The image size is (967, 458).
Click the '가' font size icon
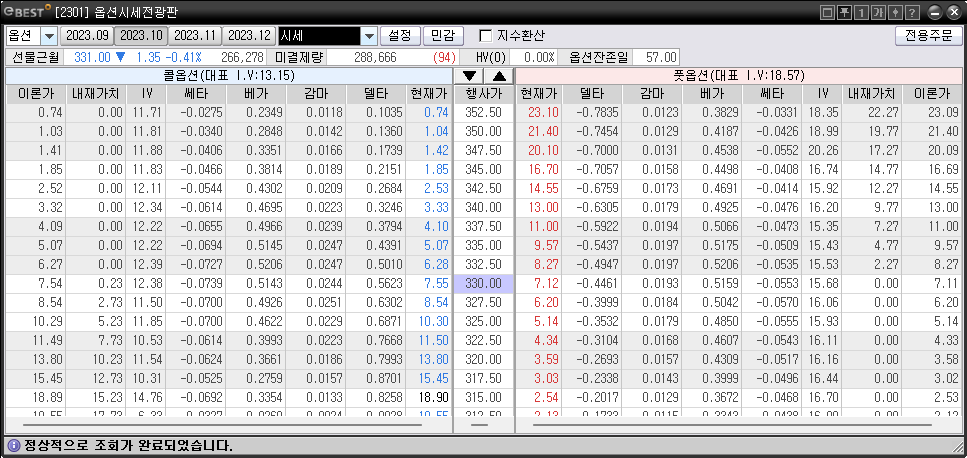[879, 12]
